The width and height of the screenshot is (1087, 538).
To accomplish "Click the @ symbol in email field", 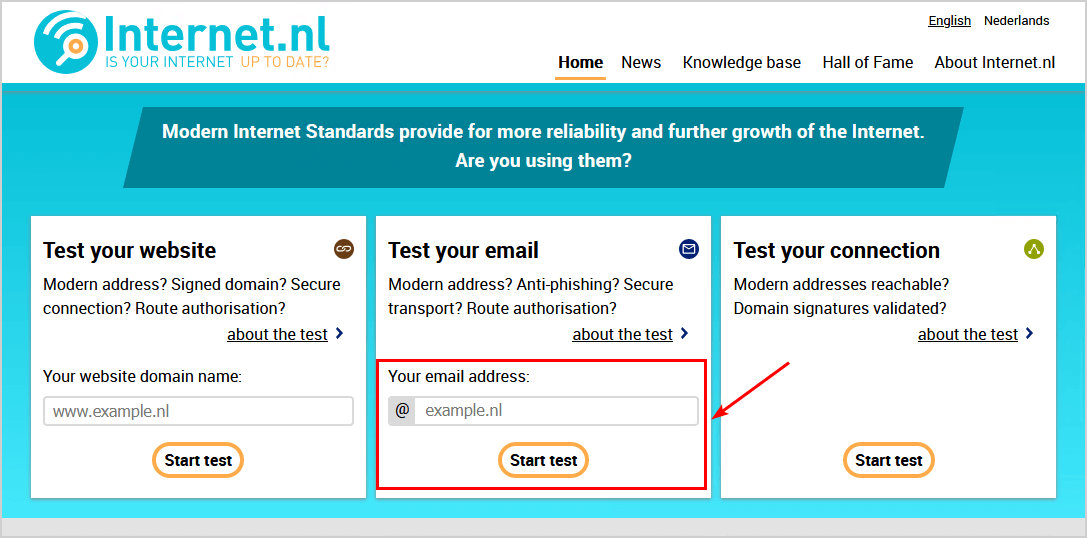I will pos(402,411).
